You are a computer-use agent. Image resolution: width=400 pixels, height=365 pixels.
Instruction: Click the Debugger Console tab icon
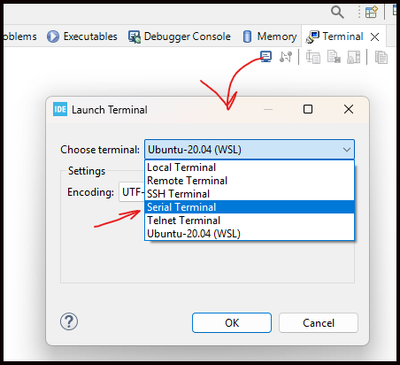coord(134,37)
